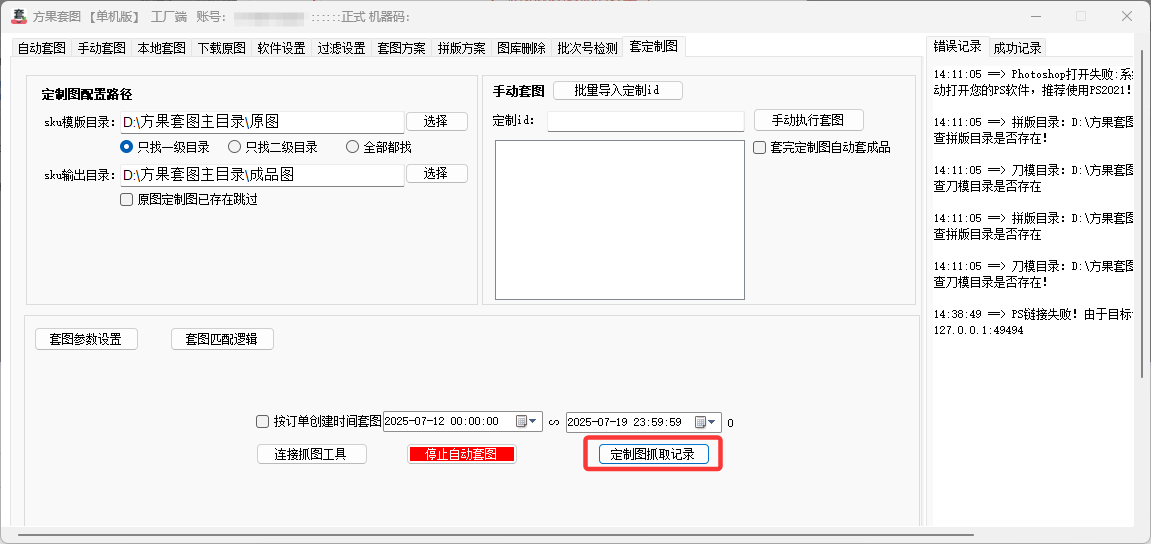Image resolution: width=1151 pixels, height=544 pixels.
Task: Enable 原图定制图已存在跳过 checkbox
Action: click(189, 199)
